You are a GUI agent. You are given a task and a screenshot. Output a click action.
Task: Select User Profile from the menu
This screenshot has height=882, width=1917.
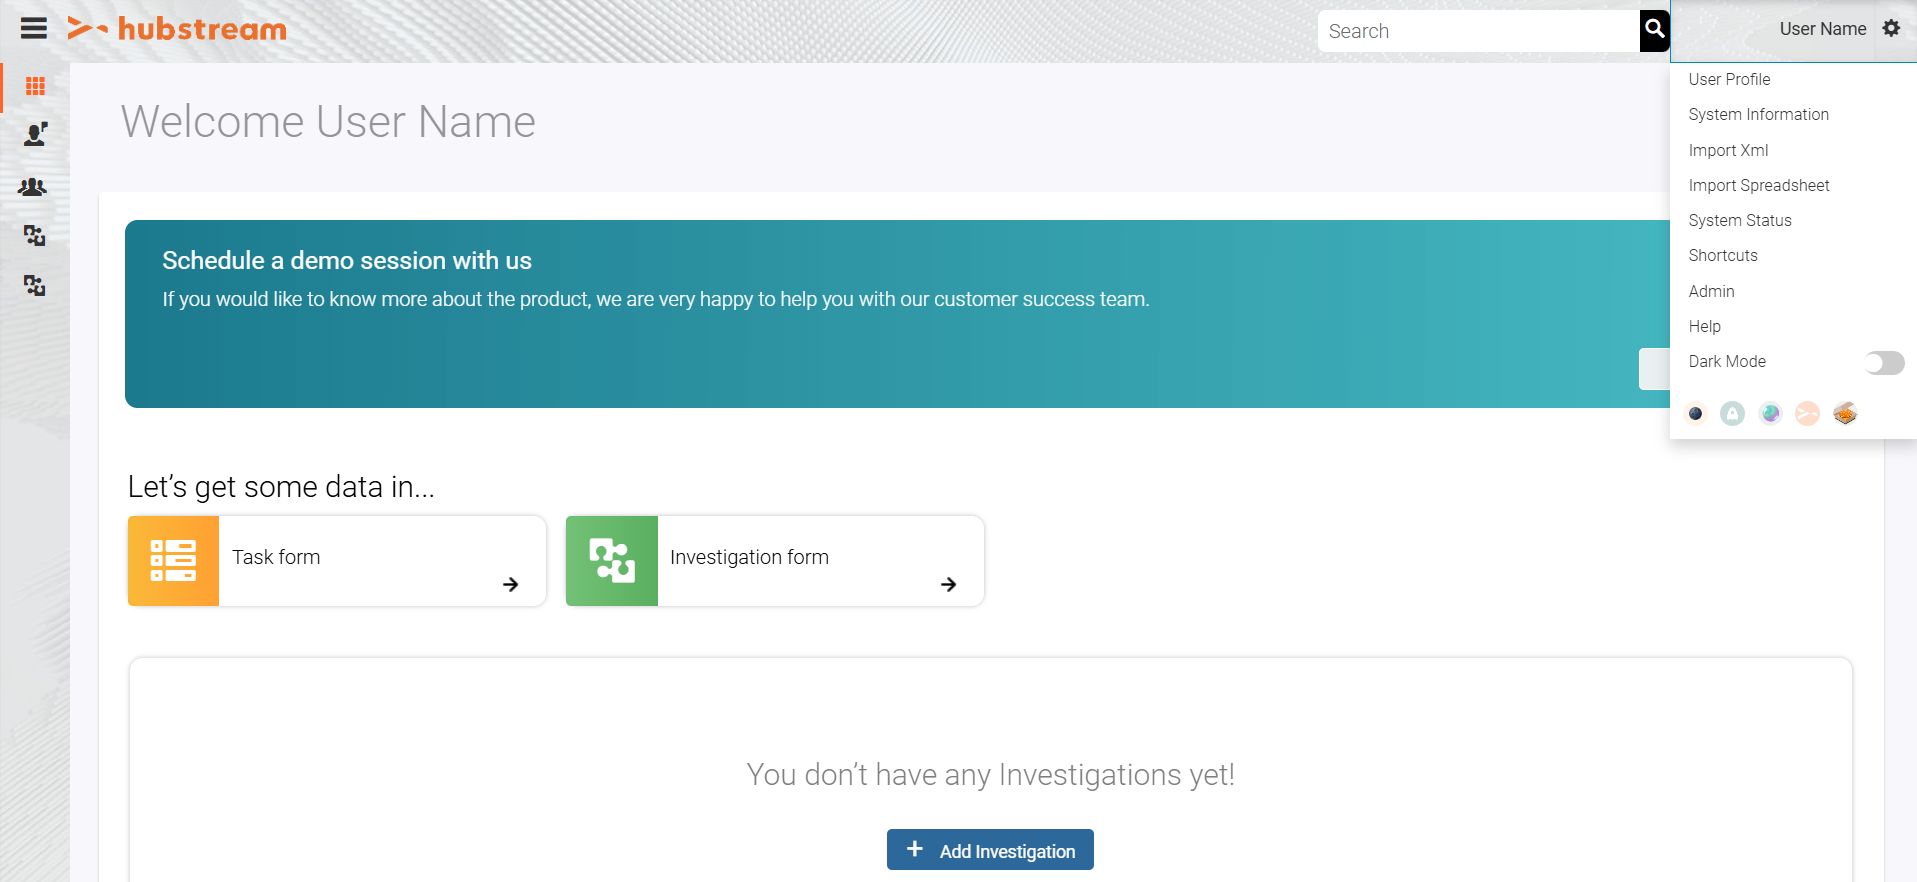point(1729,79)
